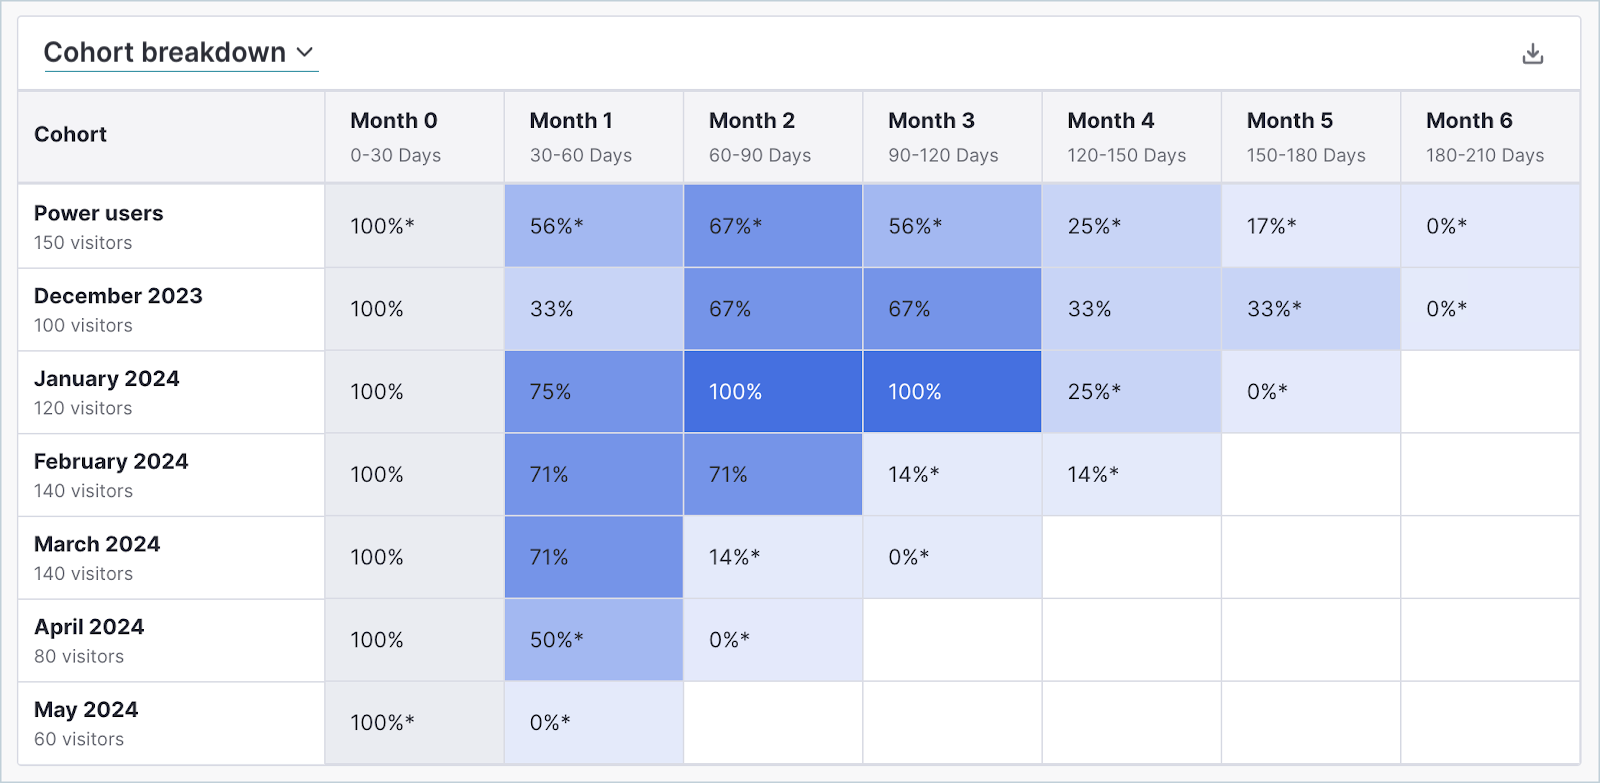Click the Cohort column header
The image size is (1600, 783).
click(71, 135)
